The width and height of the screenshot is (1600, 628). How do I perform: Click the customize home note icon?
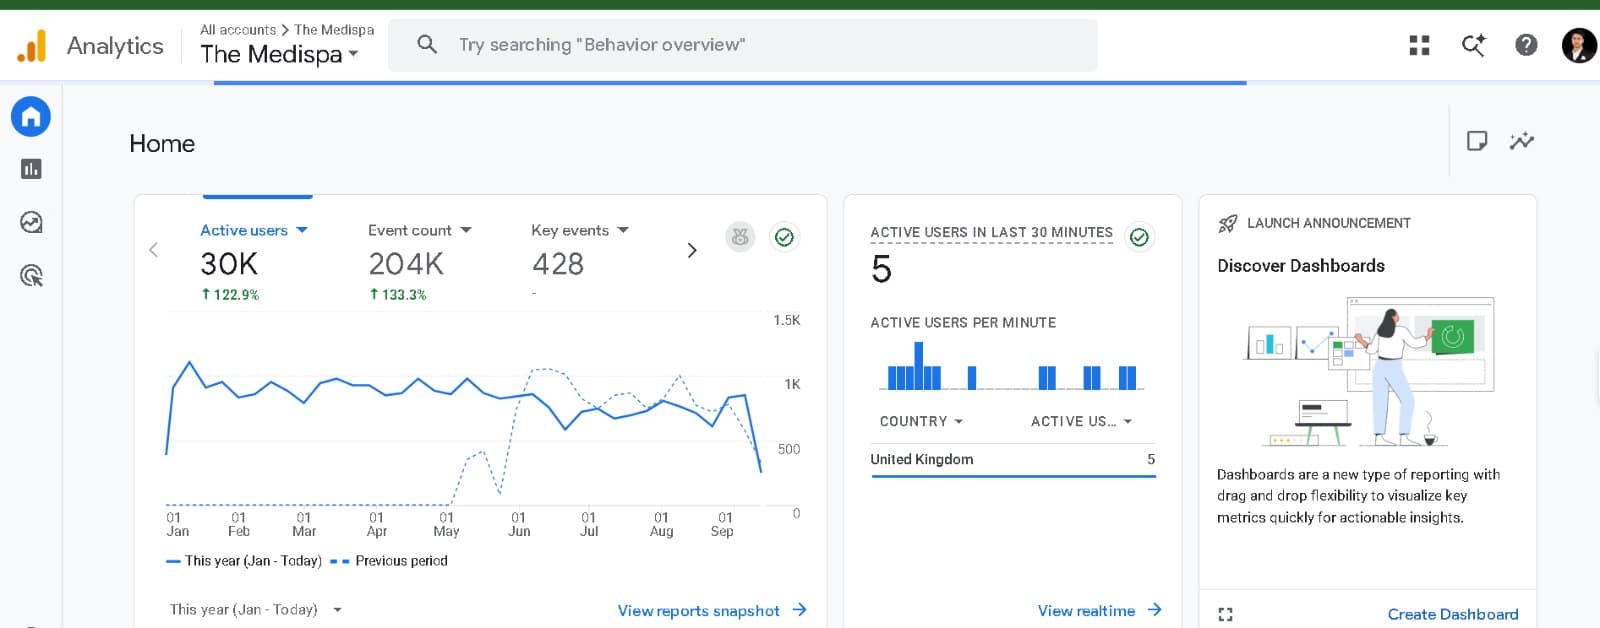coord(1477,141)
